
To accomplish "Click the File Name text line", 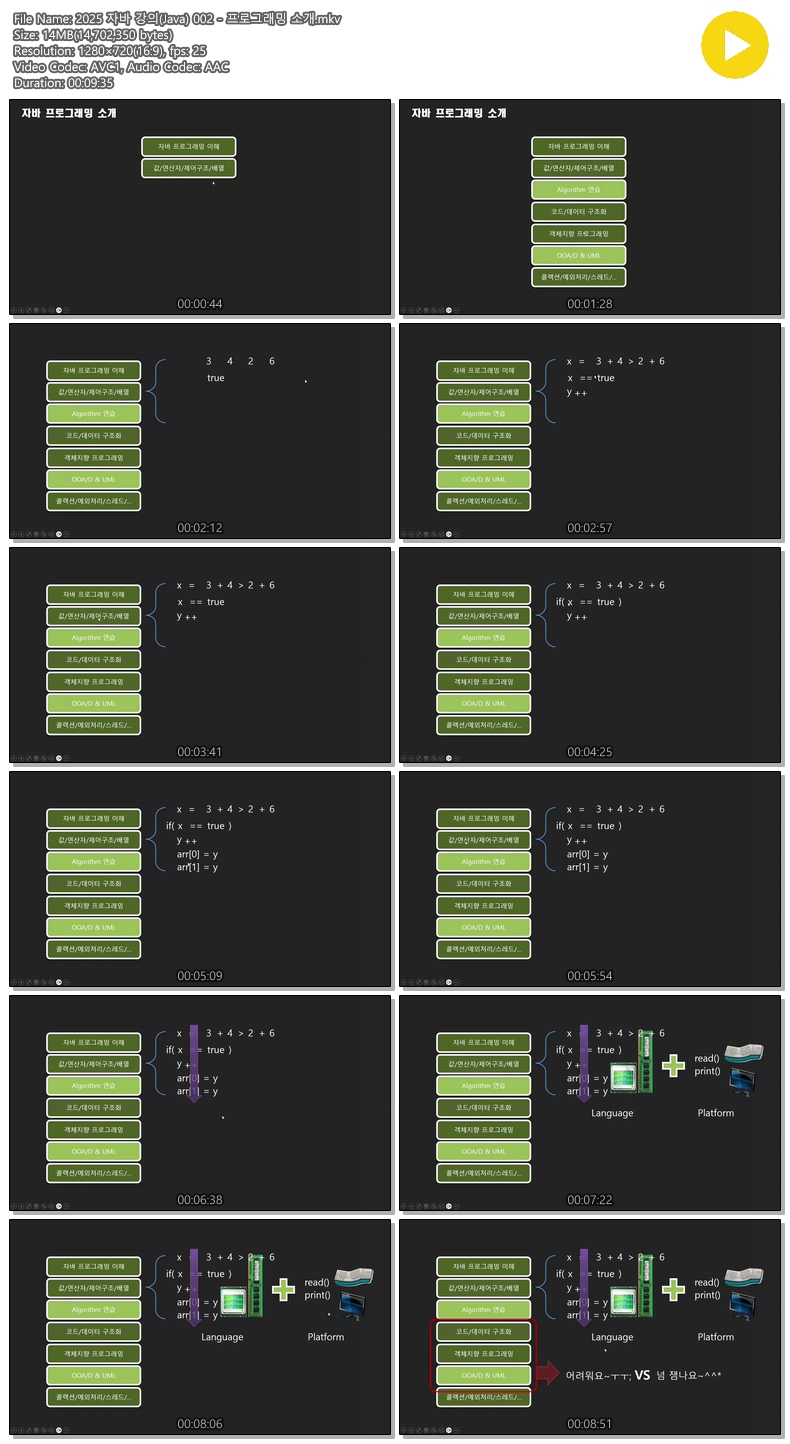I will [x=177, y=18].
